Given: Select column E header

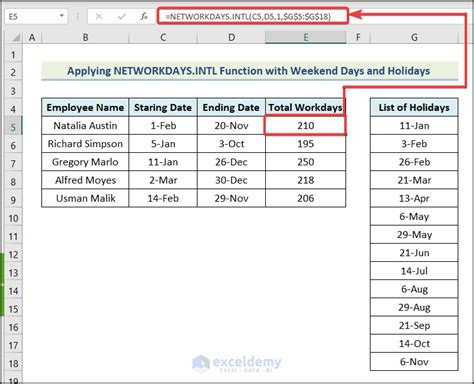Looking at the screenshot, I should pyautogui.click(x=306, y=37).
